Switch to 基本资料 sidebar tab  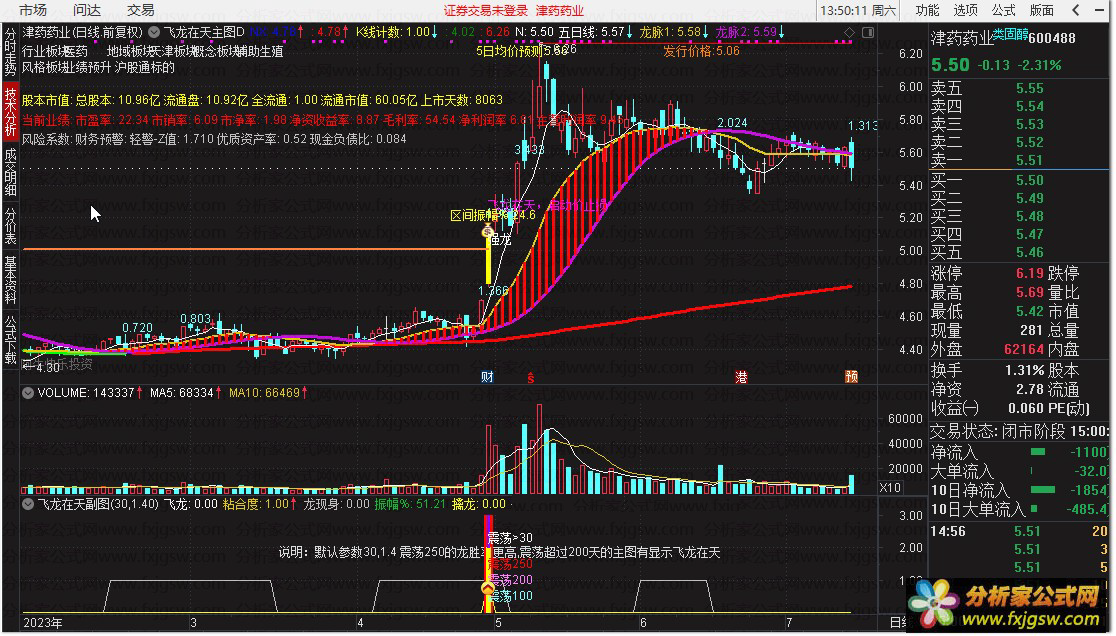10,279
